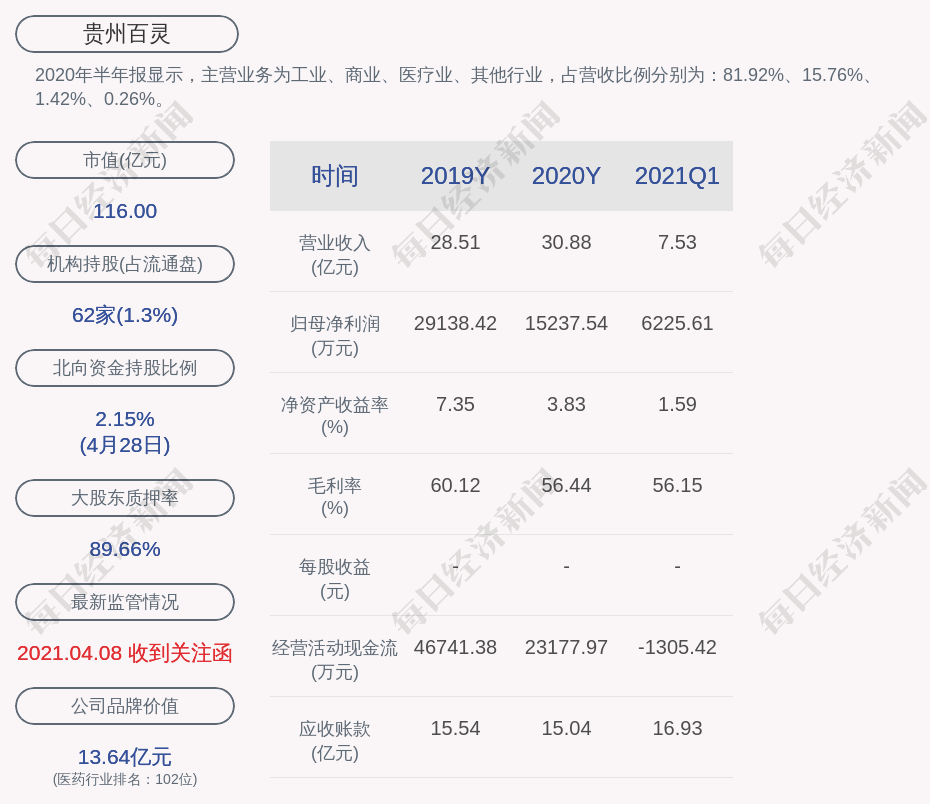Click the 大股东质押率 label pill
This screenshot has height=804, width=930.
[125, 498]
